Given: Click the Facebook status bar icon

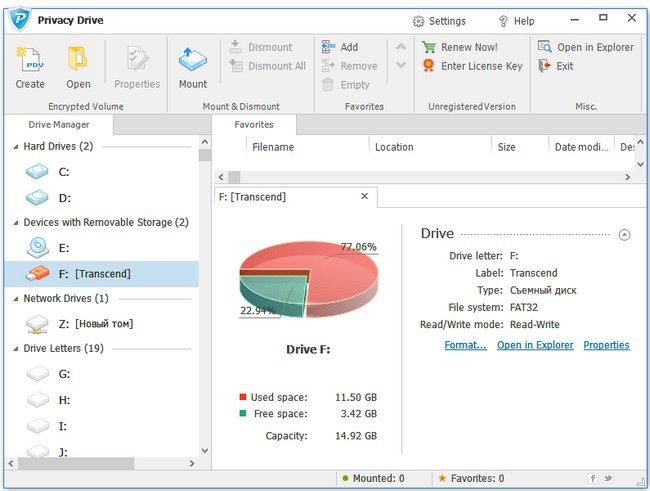Looking at the screenshot, I should tap(593, 478).
